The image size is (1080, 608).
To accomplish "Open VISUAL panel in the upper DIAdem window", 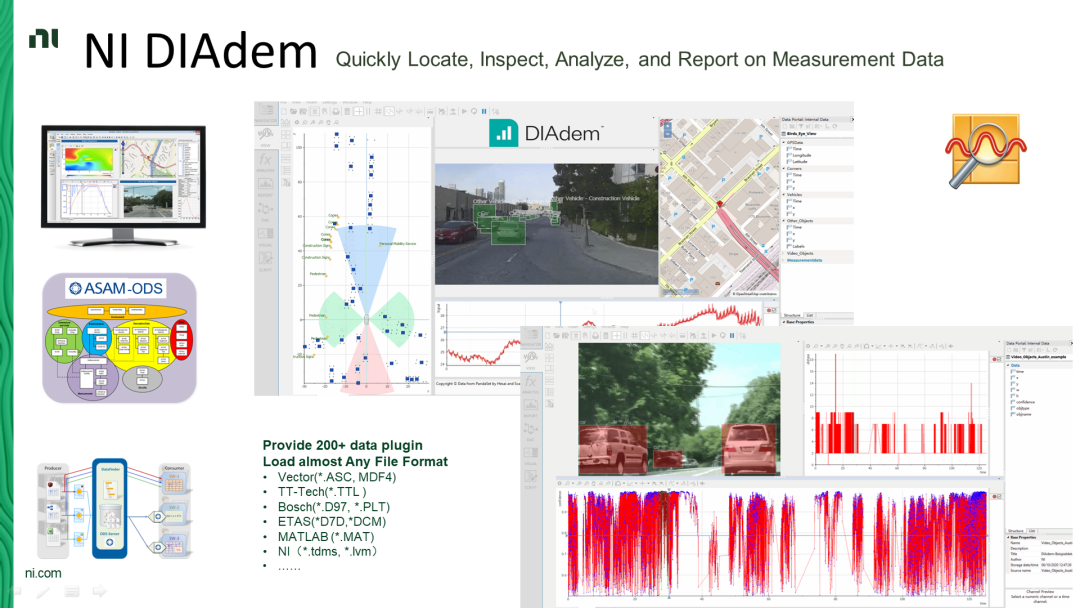I will pos(265,237).
